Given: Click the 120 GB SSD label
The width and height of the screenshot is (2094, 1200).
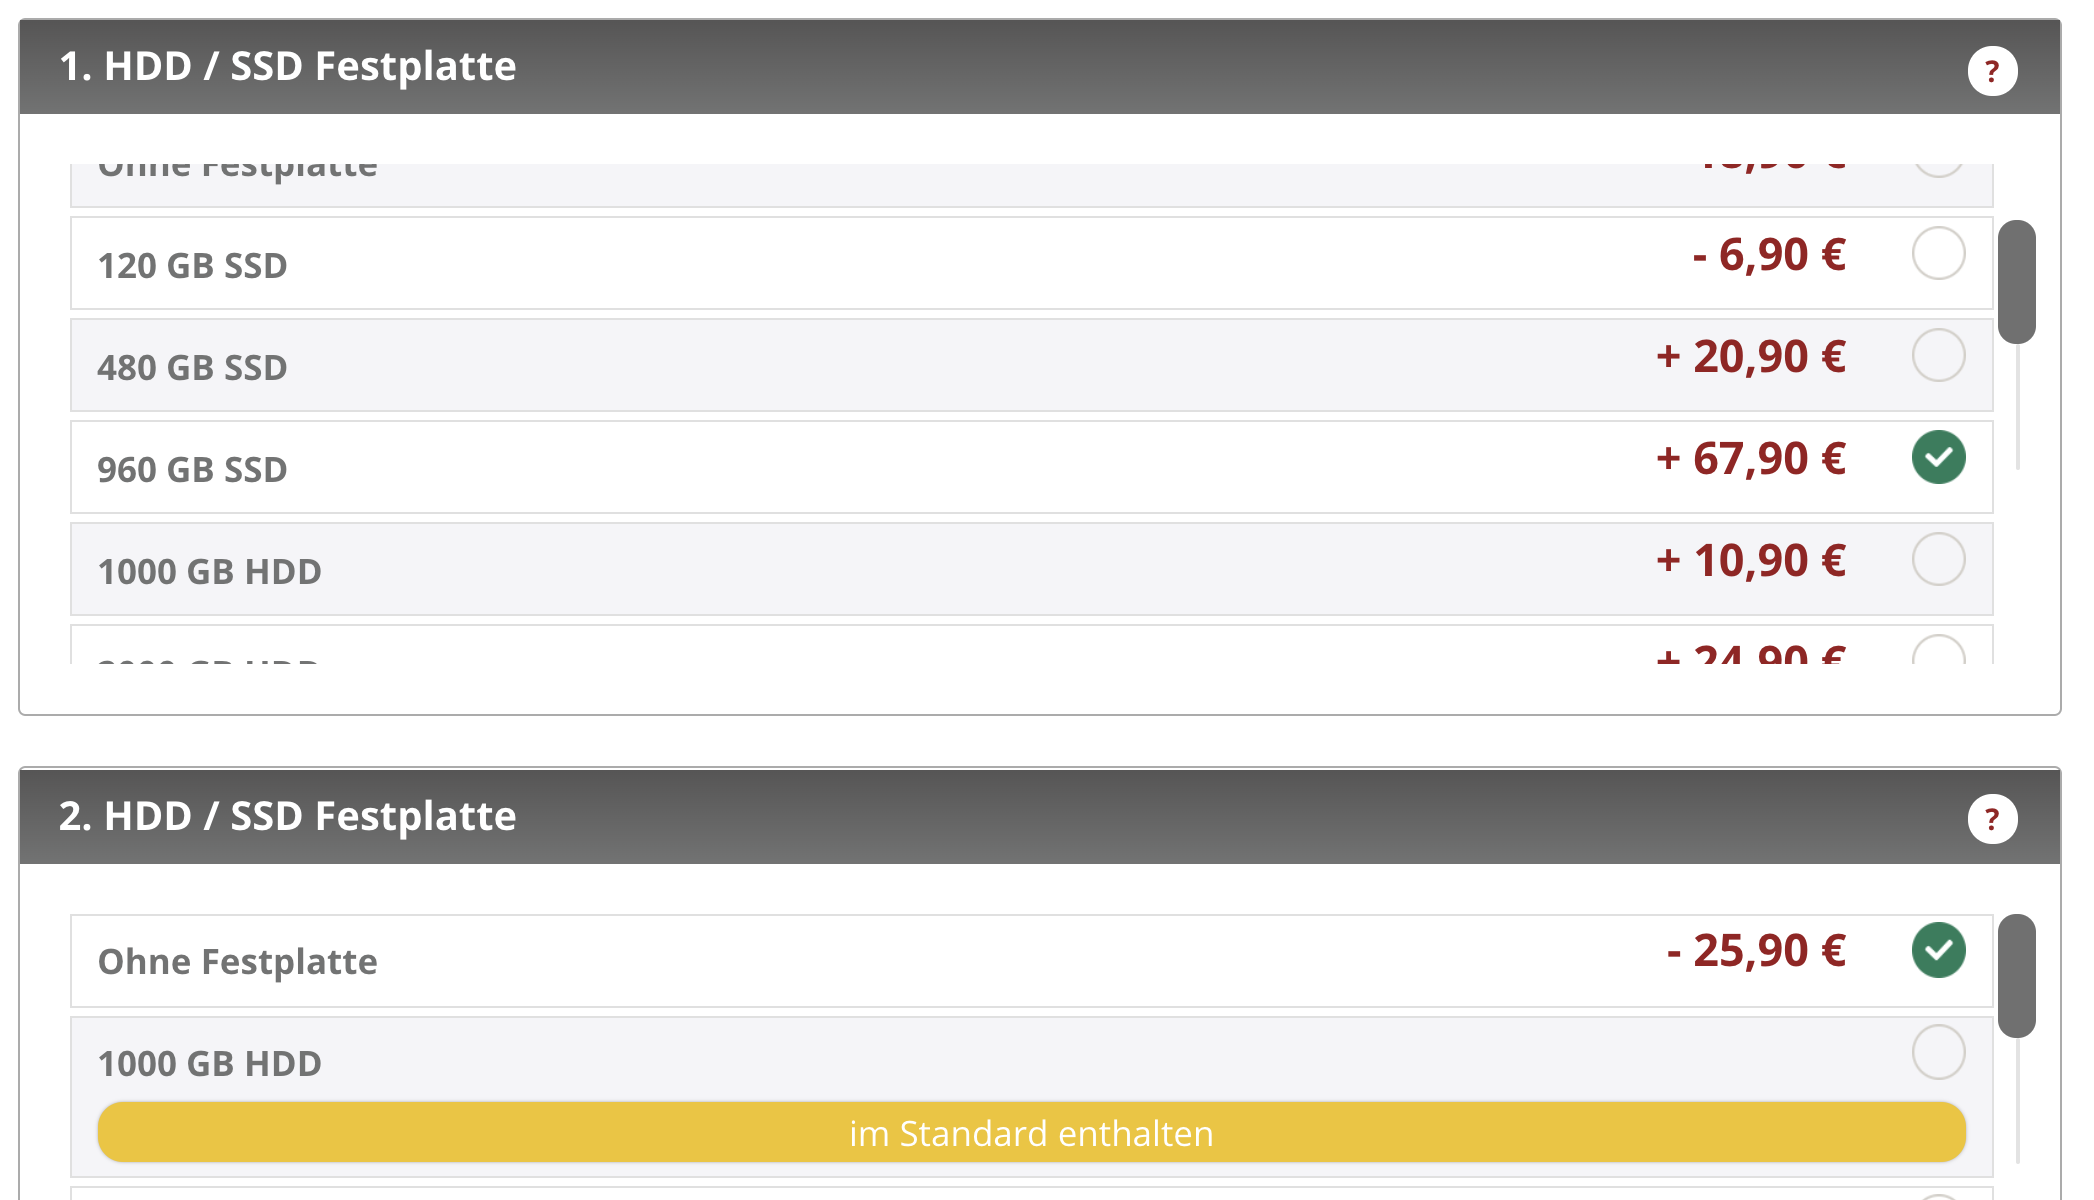Looking at the screenshot, I should click(192, 266).
